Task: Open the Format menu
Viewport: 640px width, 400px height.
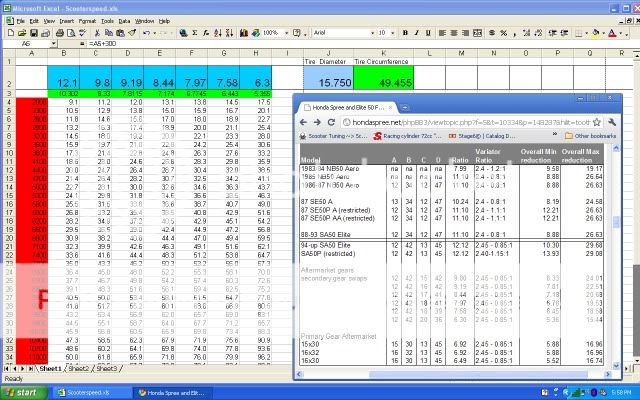Action: click(x=86, y=20)
